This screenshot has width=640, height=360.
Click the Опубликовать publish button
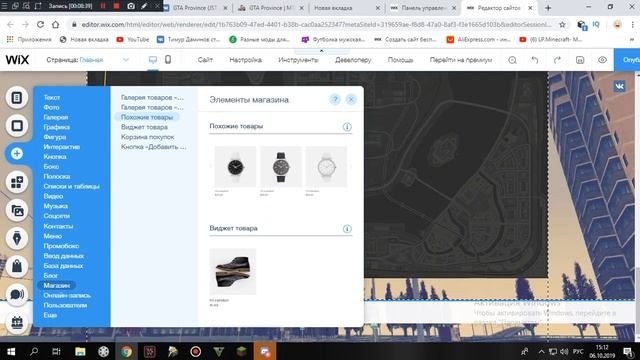pyautogui.click(x=627, y=60)
